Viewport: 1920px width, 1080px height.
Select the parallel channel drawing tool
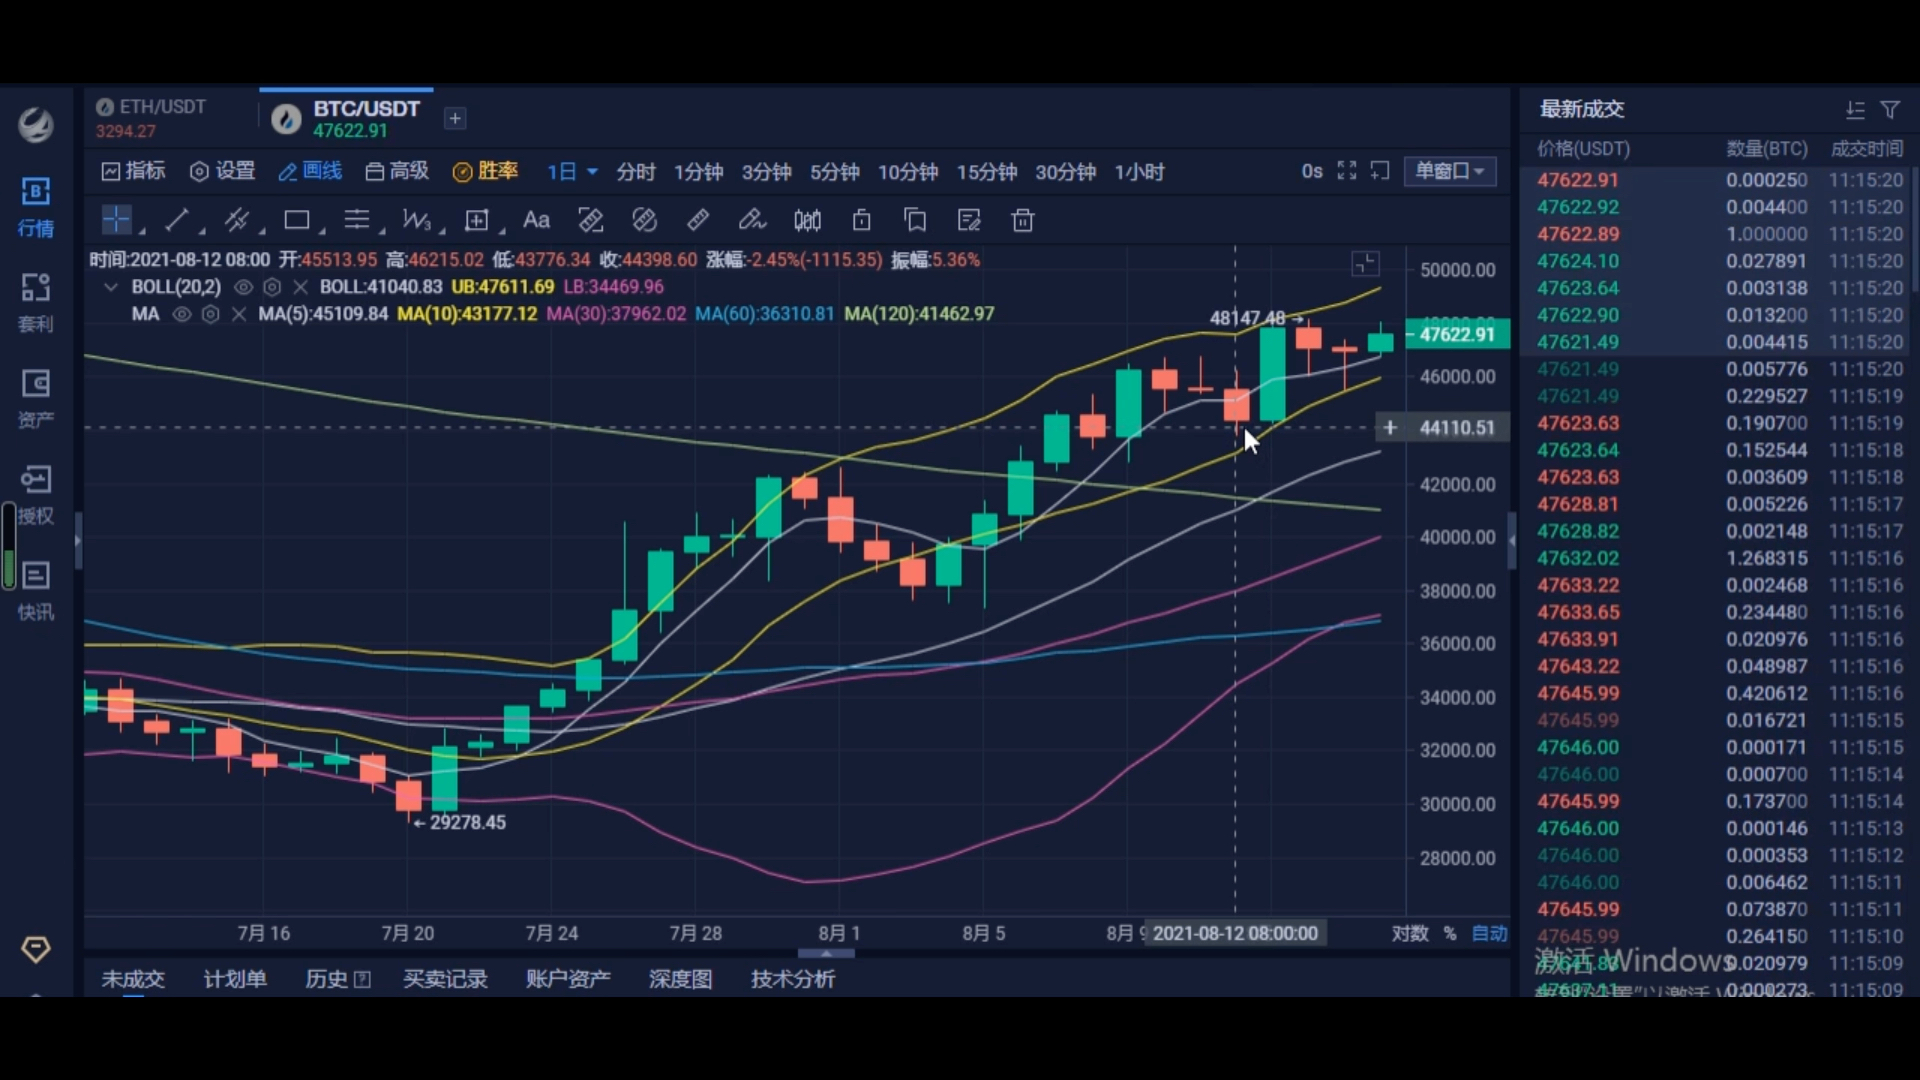coord(237,220)
